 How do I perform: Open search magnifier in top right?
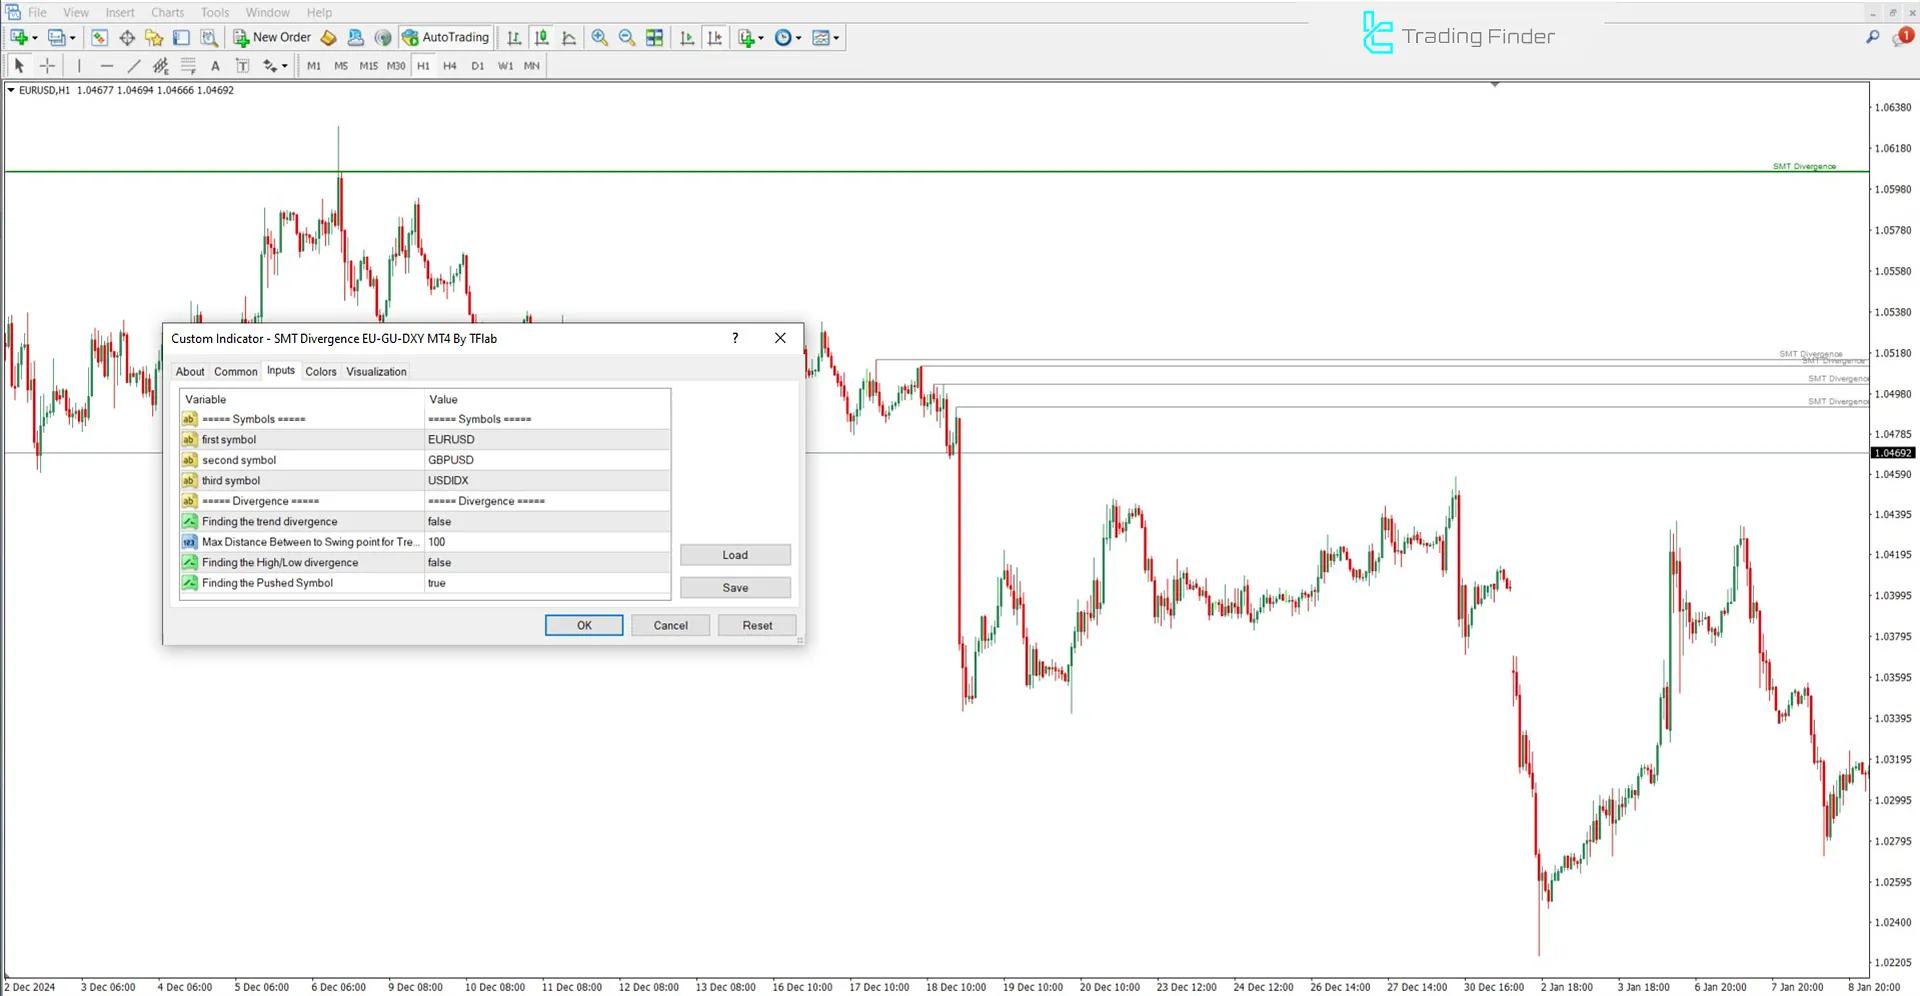click(1873, 37)
